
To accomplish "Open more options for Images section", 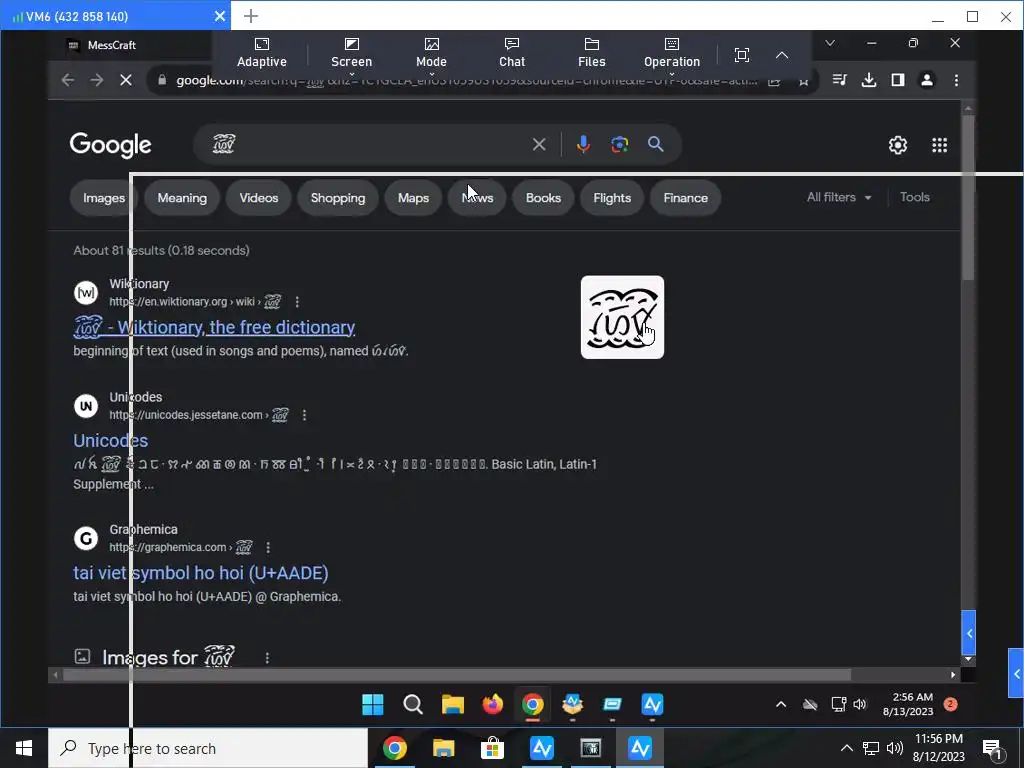I will [x=267, y=658].
